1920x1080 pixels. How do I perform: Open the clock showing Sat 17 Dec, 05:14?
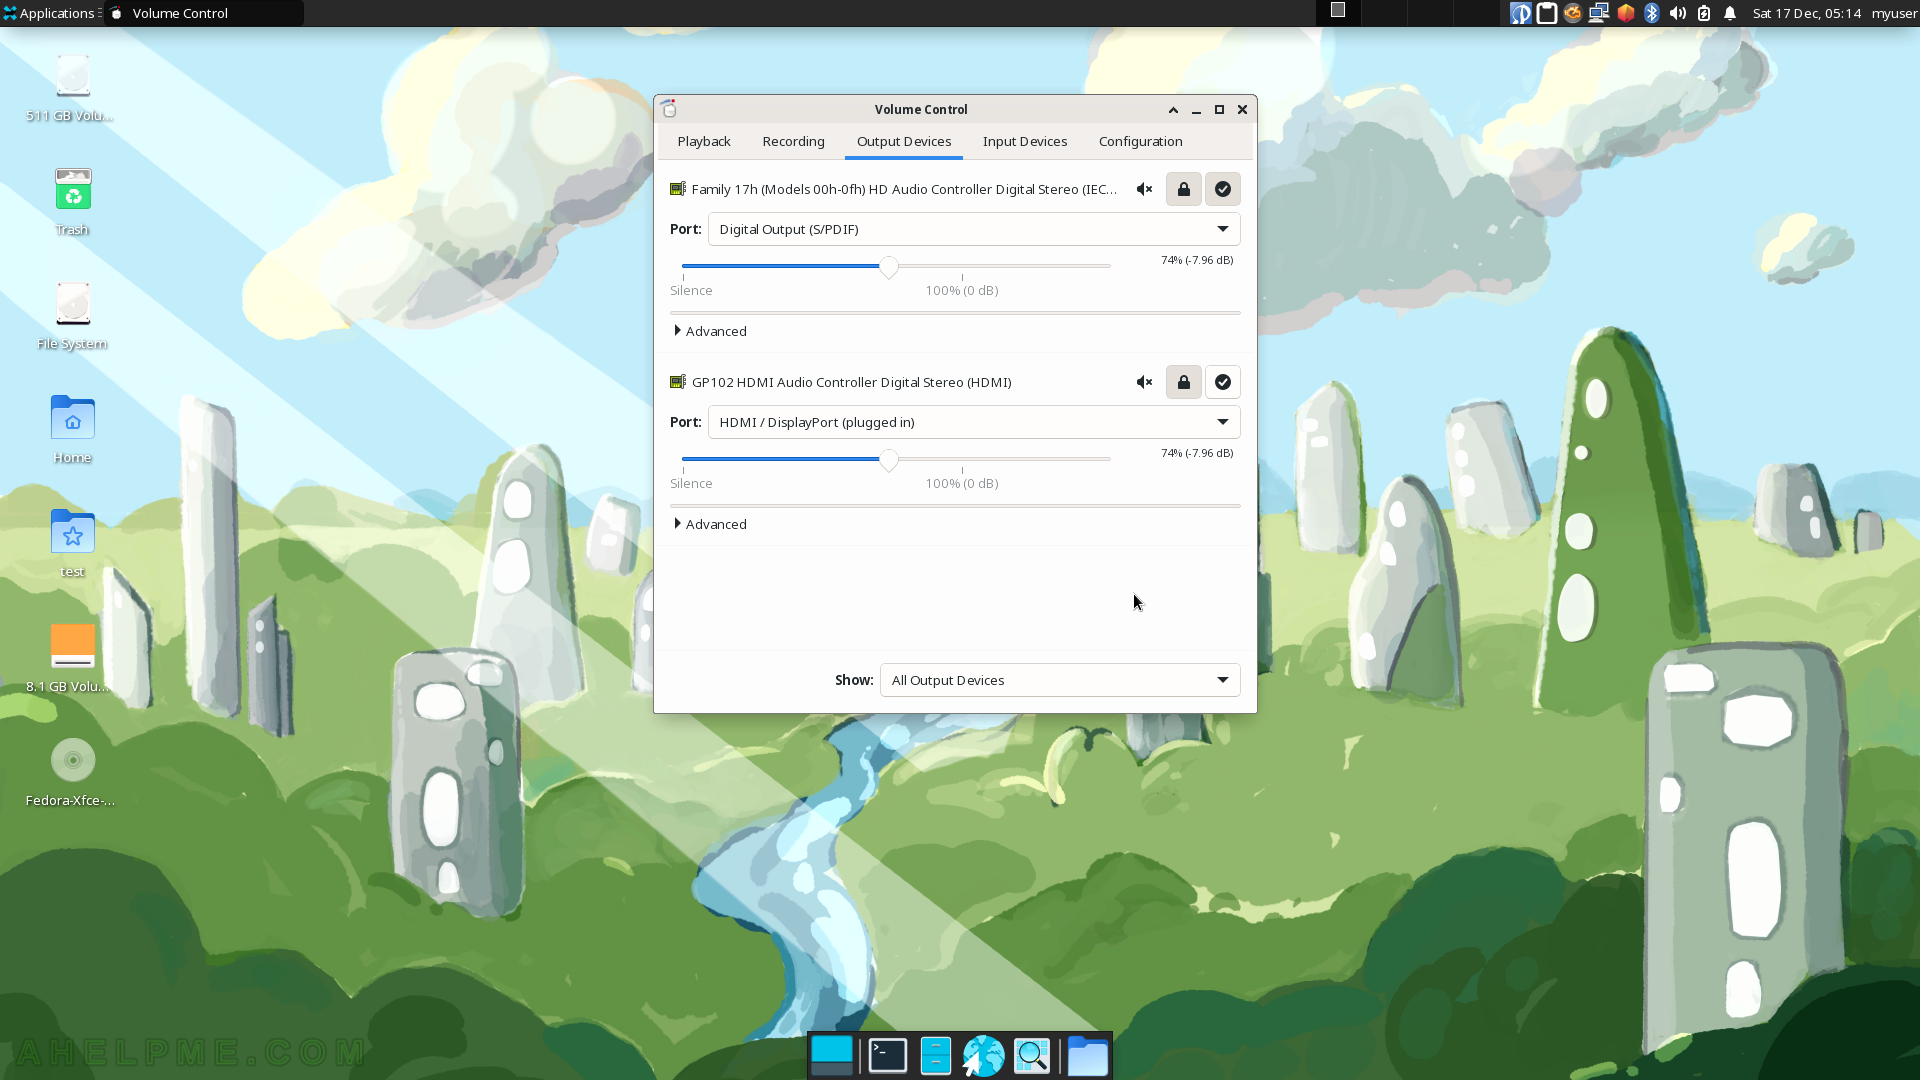click(1807, 13)
